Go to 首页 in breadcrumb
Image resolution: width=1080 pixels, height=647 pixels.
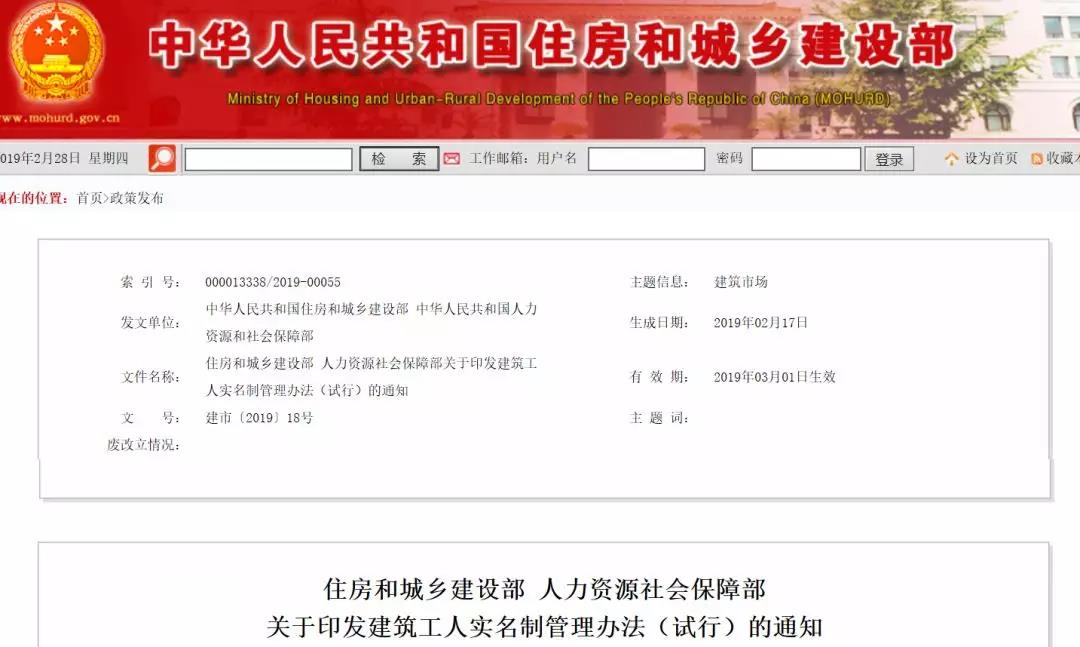[90, 198]
